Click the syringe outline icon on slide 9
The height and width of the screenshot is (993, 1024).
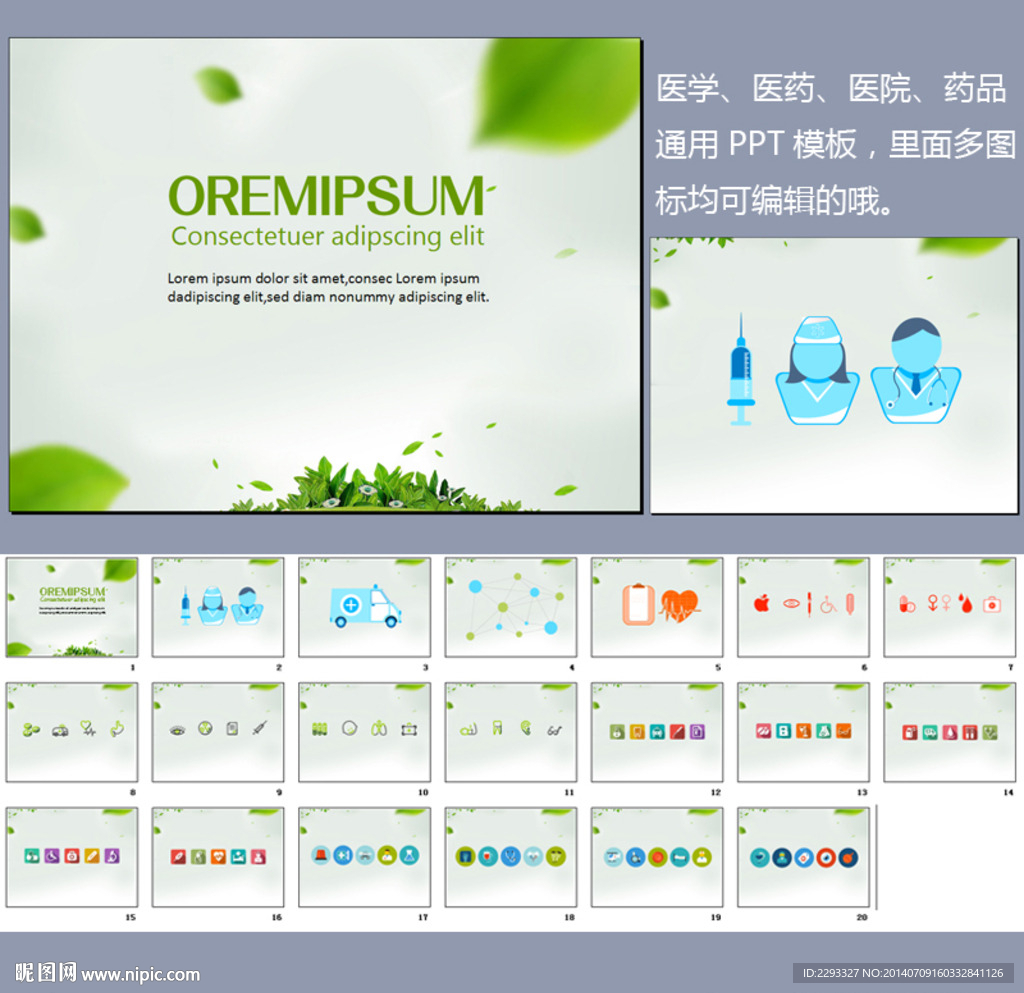tap(260, 728)
